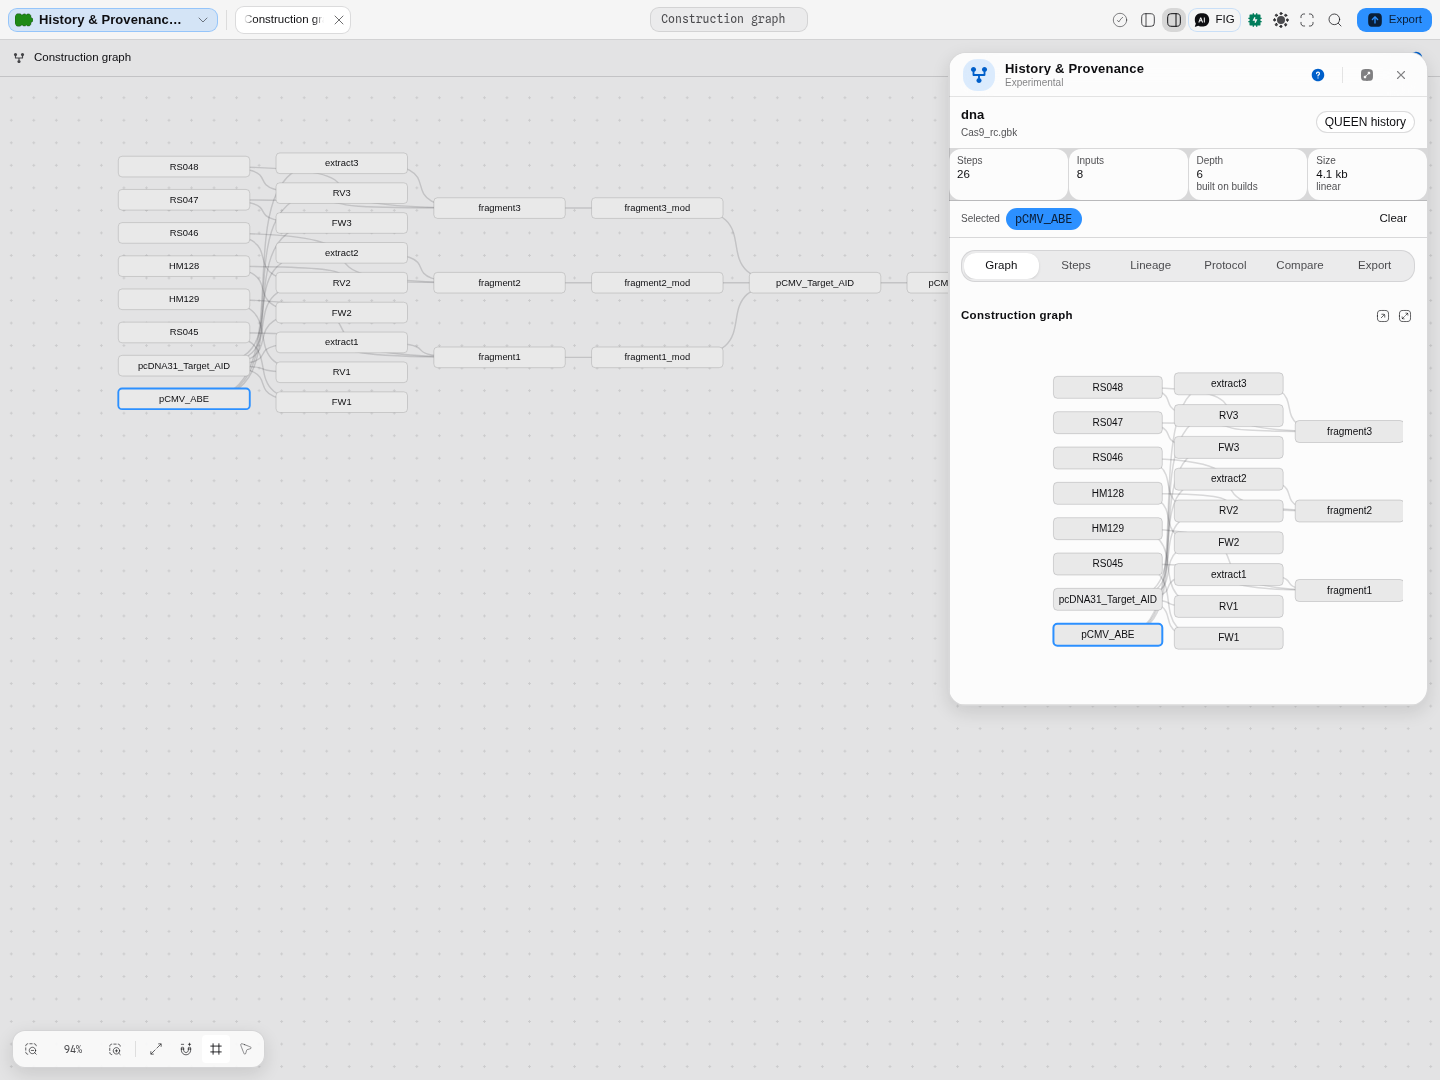This screenshot has height=1080, width=1440.
Task: Select RS048 node on main canvas
Action: tap(184, 167)
